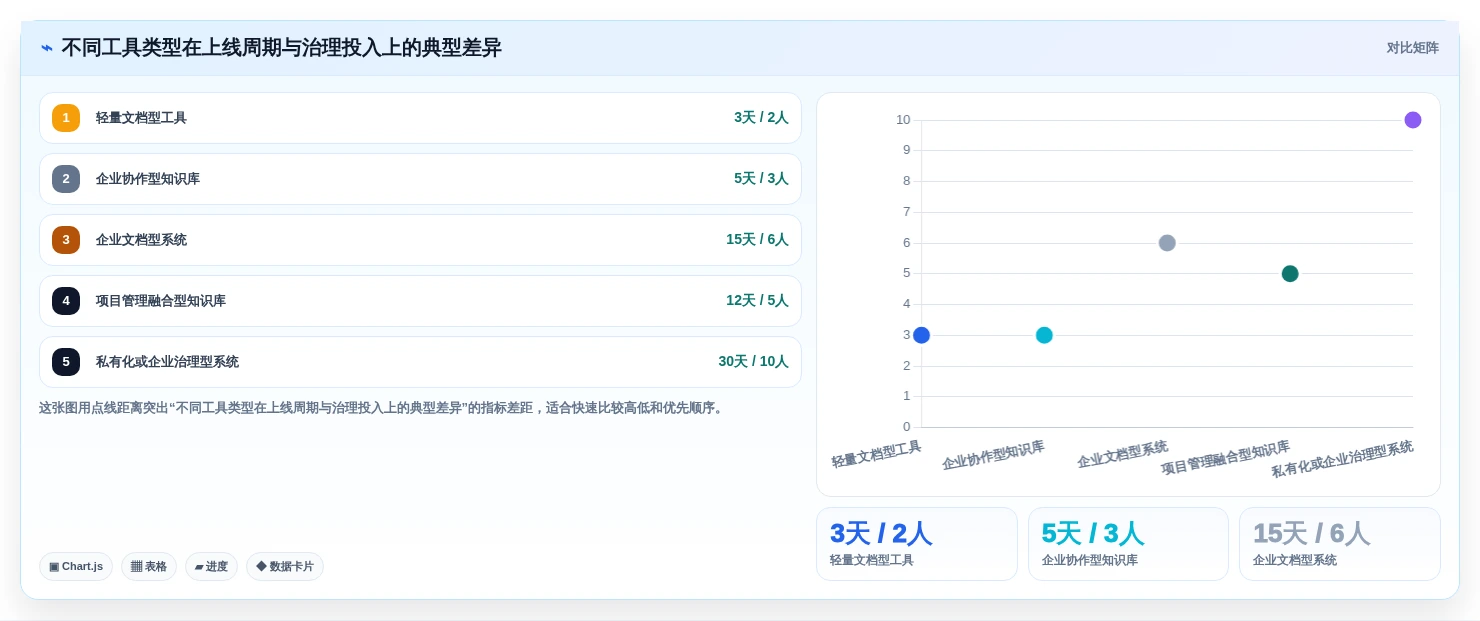Click the 轻量文档型工具 list row label
1480x621 pixels.
pos(141,118)
